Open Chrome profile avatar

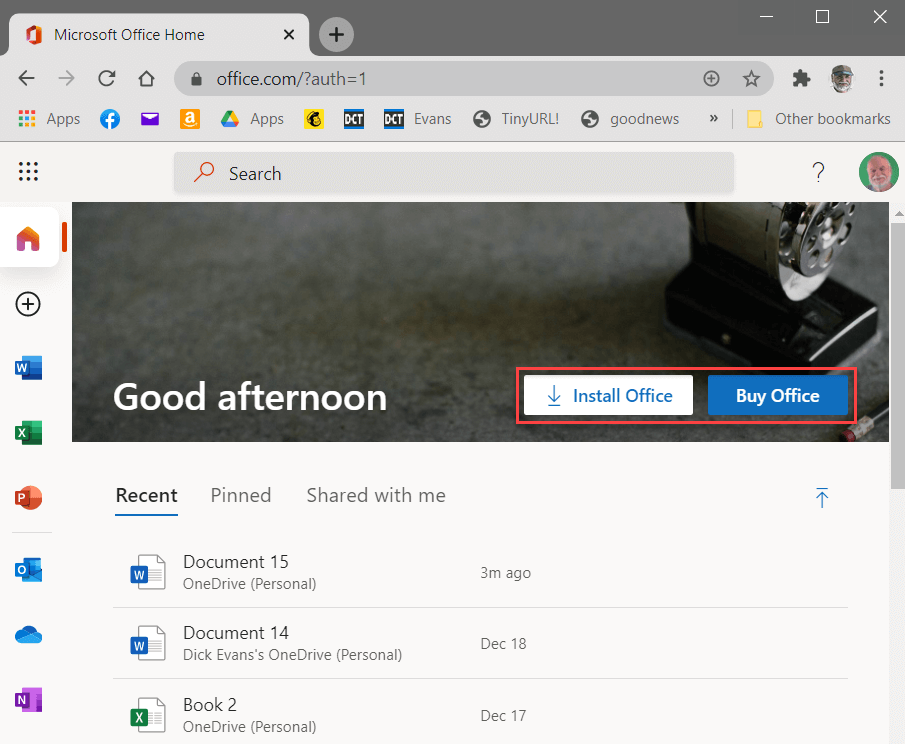click(842, 78)
